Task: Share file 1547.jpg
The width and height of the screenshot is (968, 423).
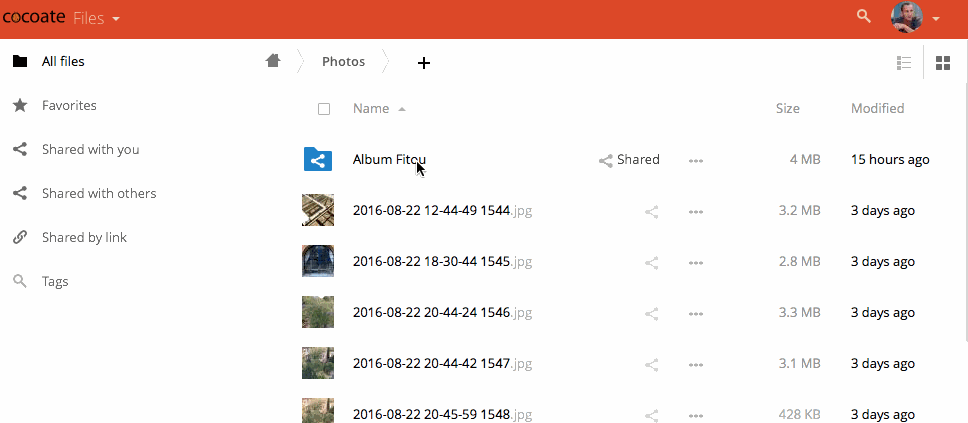Action: coord(651,365)
